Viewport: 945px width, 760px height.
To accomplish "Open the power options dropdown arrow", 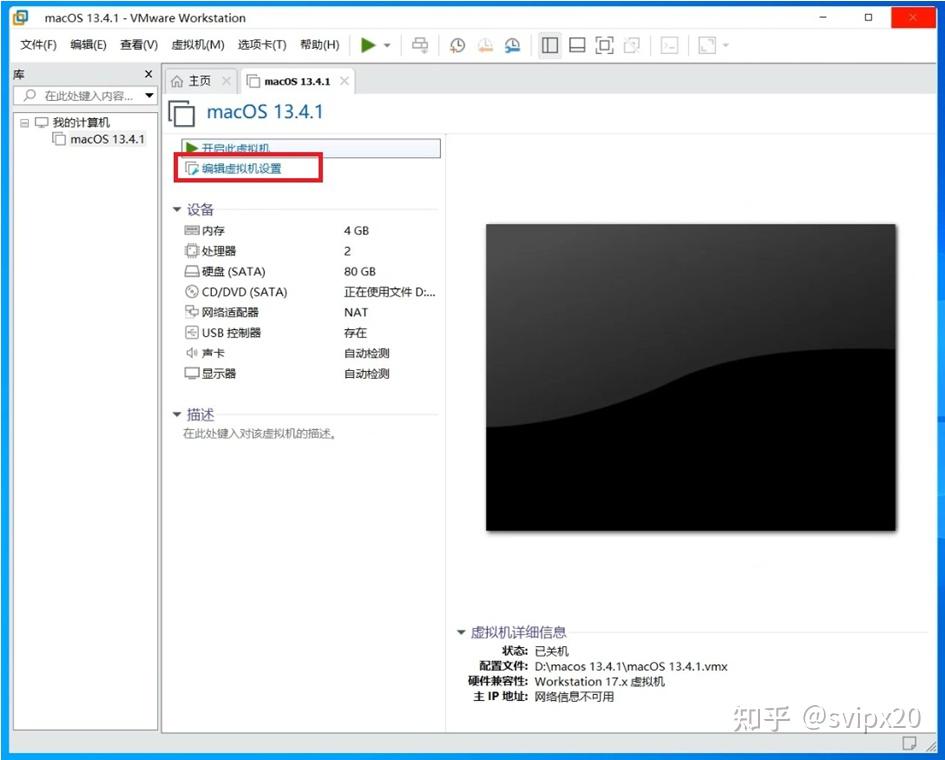I will tap(387, 45).
